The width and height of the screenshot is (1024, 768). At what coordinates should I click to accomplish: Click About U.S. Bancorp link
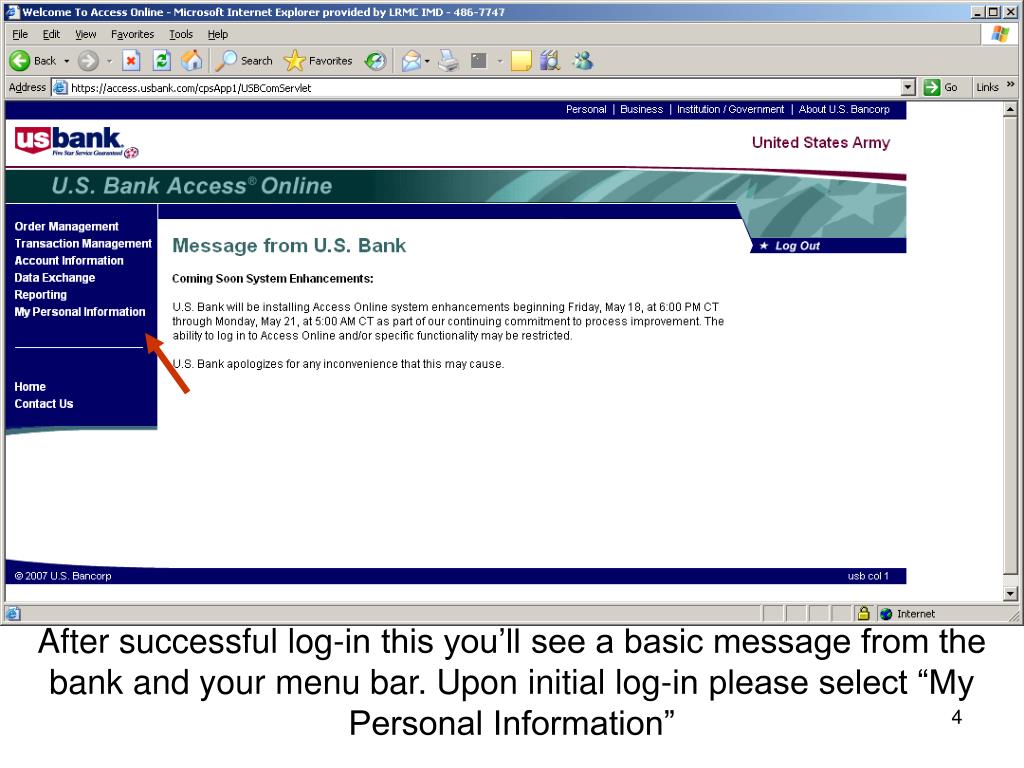(844, 109)
